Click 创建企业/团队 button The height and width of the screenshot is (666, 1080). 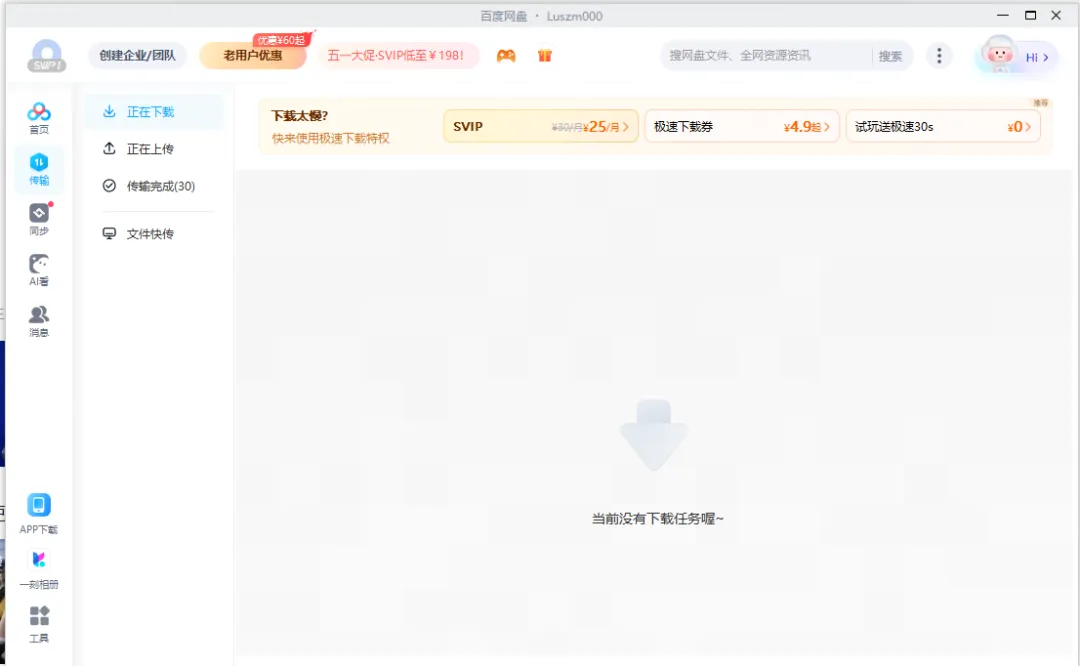[137, 56]
